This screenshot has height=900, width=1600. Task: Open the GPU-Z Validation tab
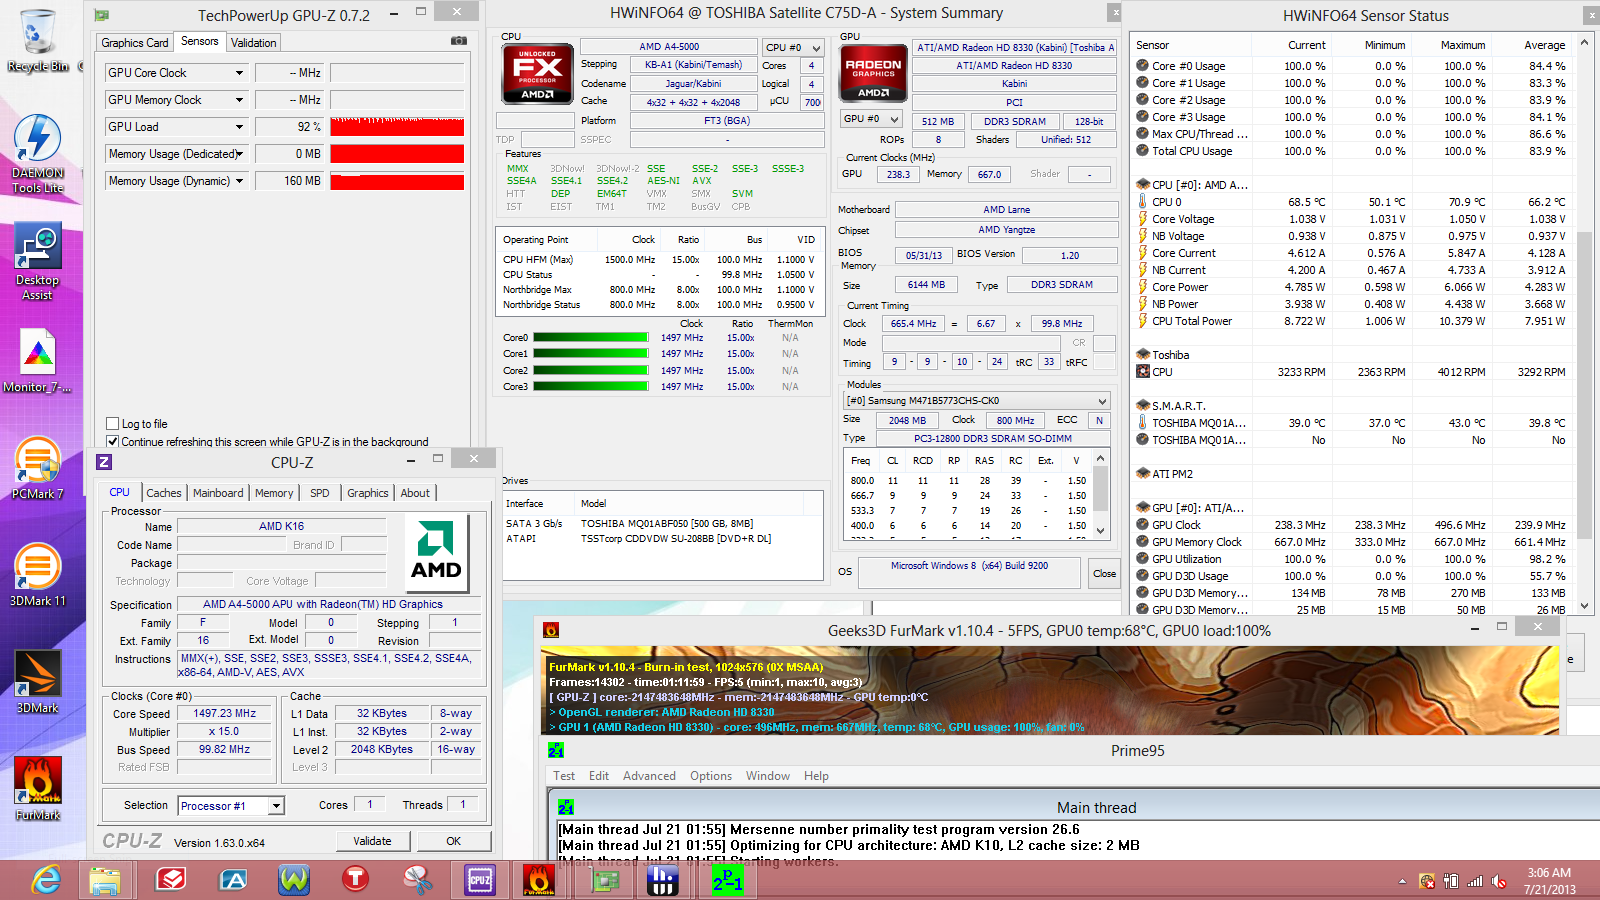[253, 43]
